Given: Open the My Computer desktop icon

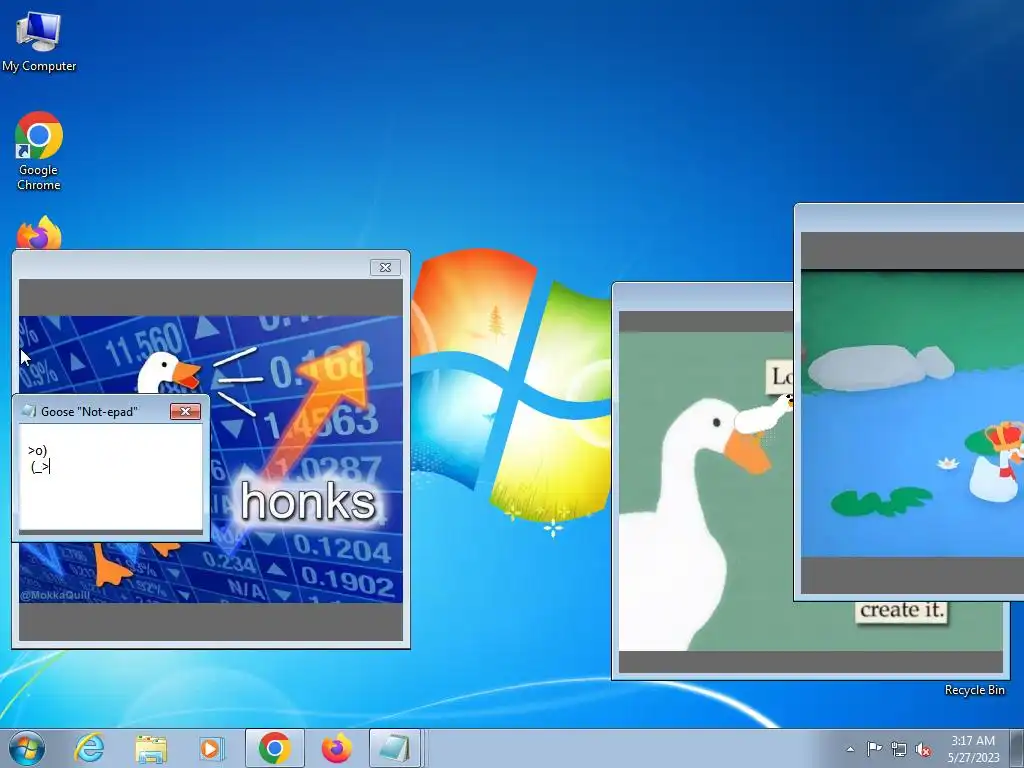Looking at the screenshot, I should [x=39, y=40].
